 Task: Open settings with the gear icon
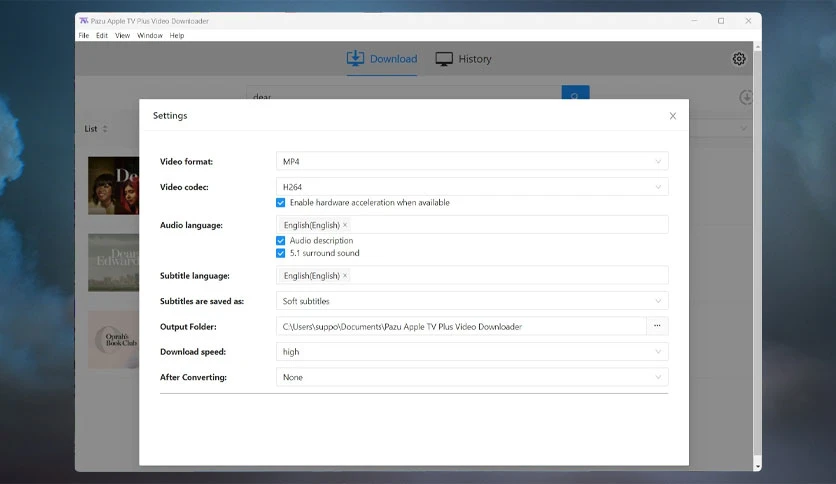pos(738,59)
